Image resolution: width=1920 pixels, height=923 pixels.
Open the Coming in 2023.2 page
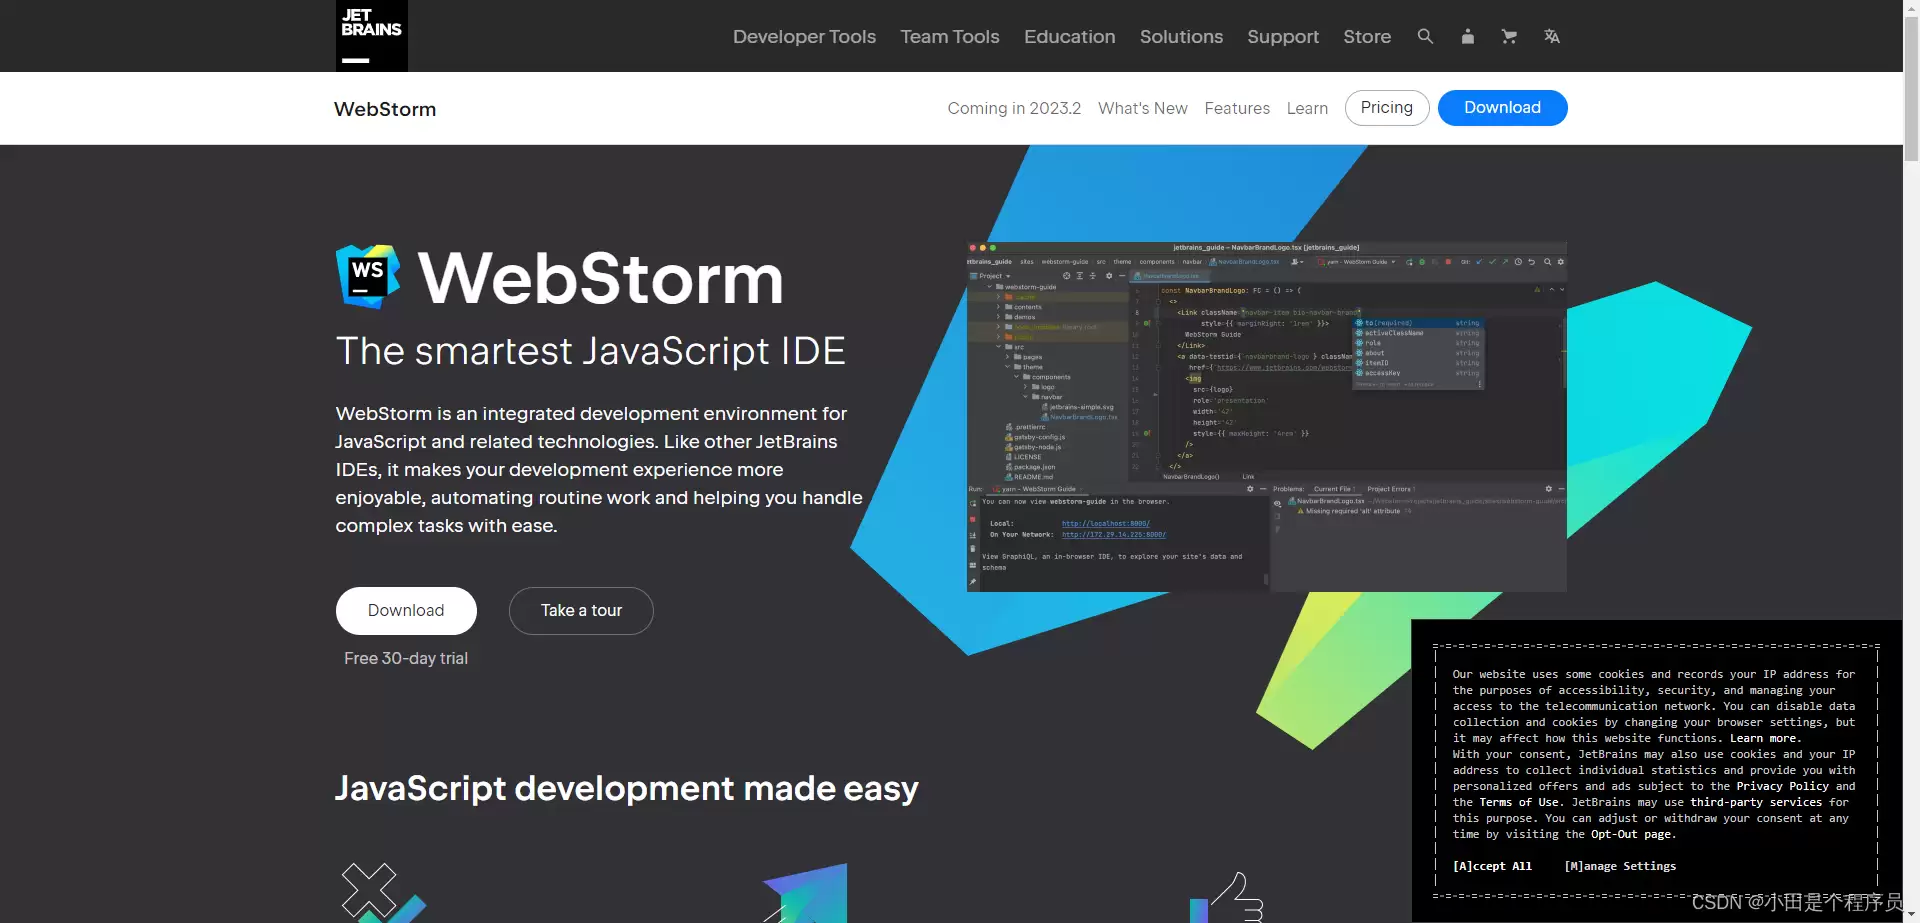pos(1014,108)
